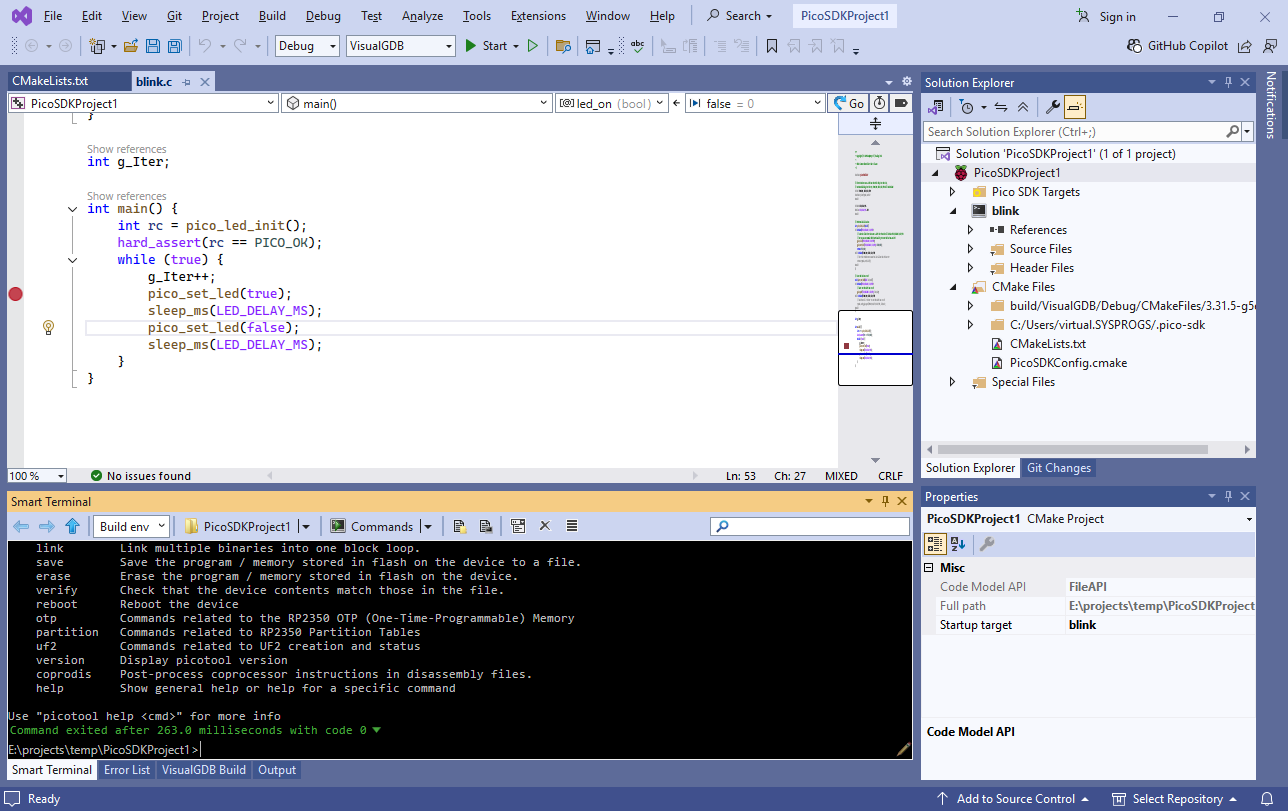Screen dimensions: 1288x812
Task: Click the GitHub Copilot button
Action: point(1178,46)
